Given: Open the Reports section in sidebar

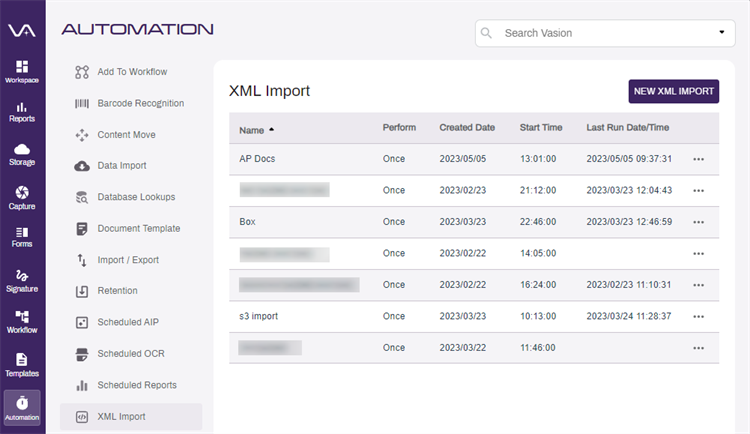Looking at the screenshot, I should (x=22, y=112).
